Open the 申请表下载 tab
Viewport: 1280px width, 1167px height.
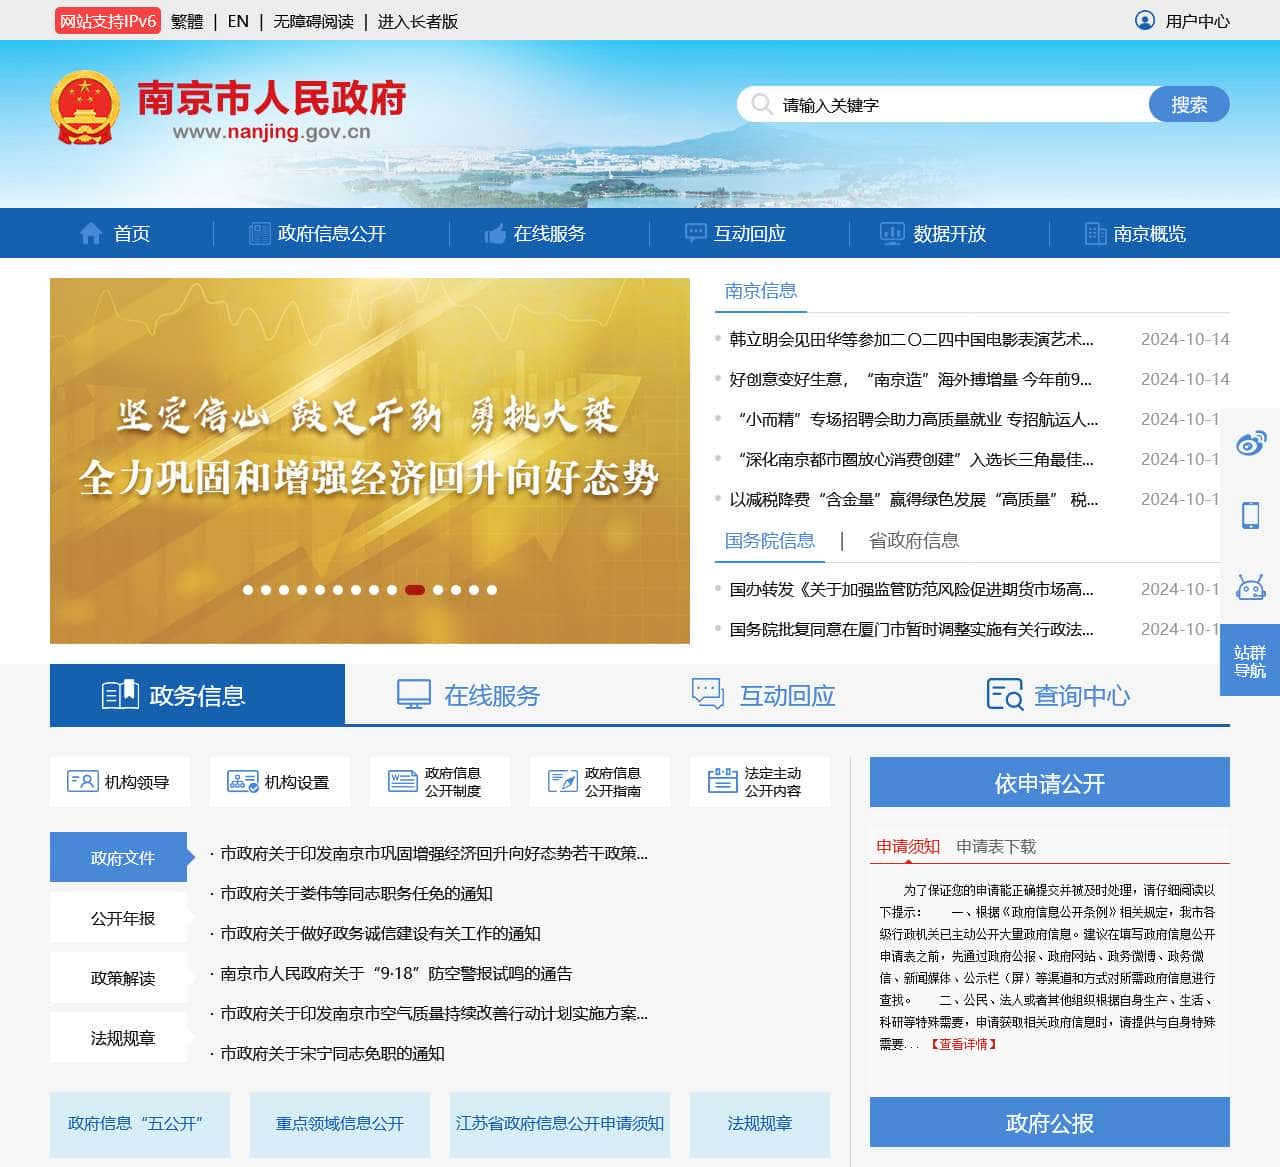(996, 846)
